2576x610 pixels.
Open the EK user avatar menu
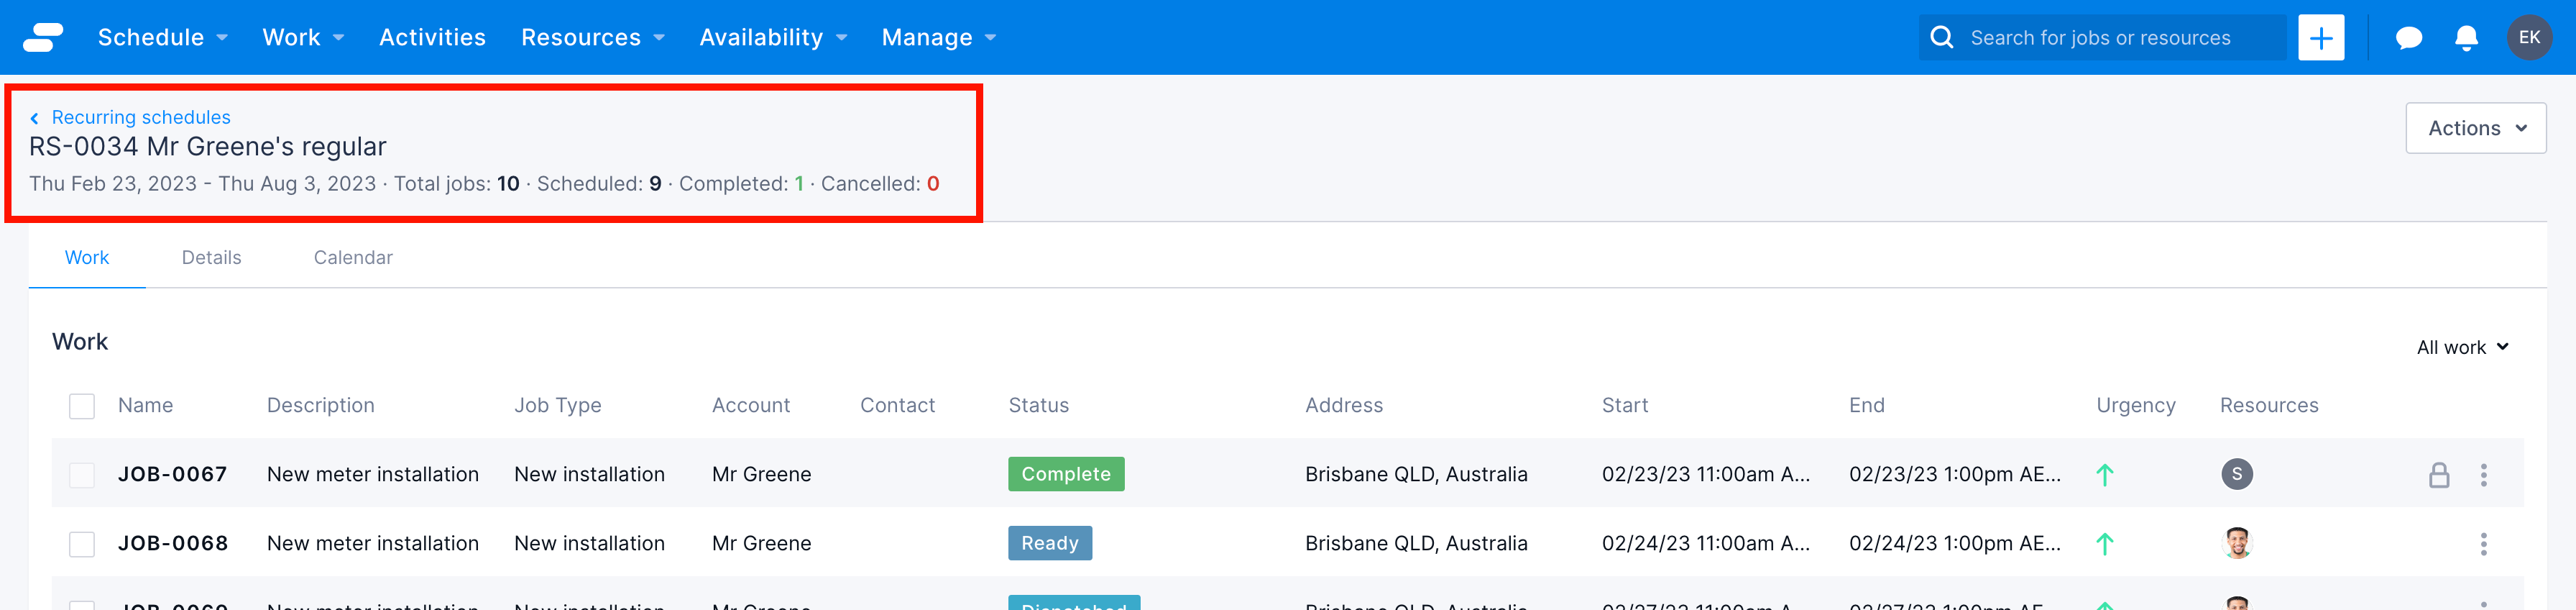pos(2528,38)
